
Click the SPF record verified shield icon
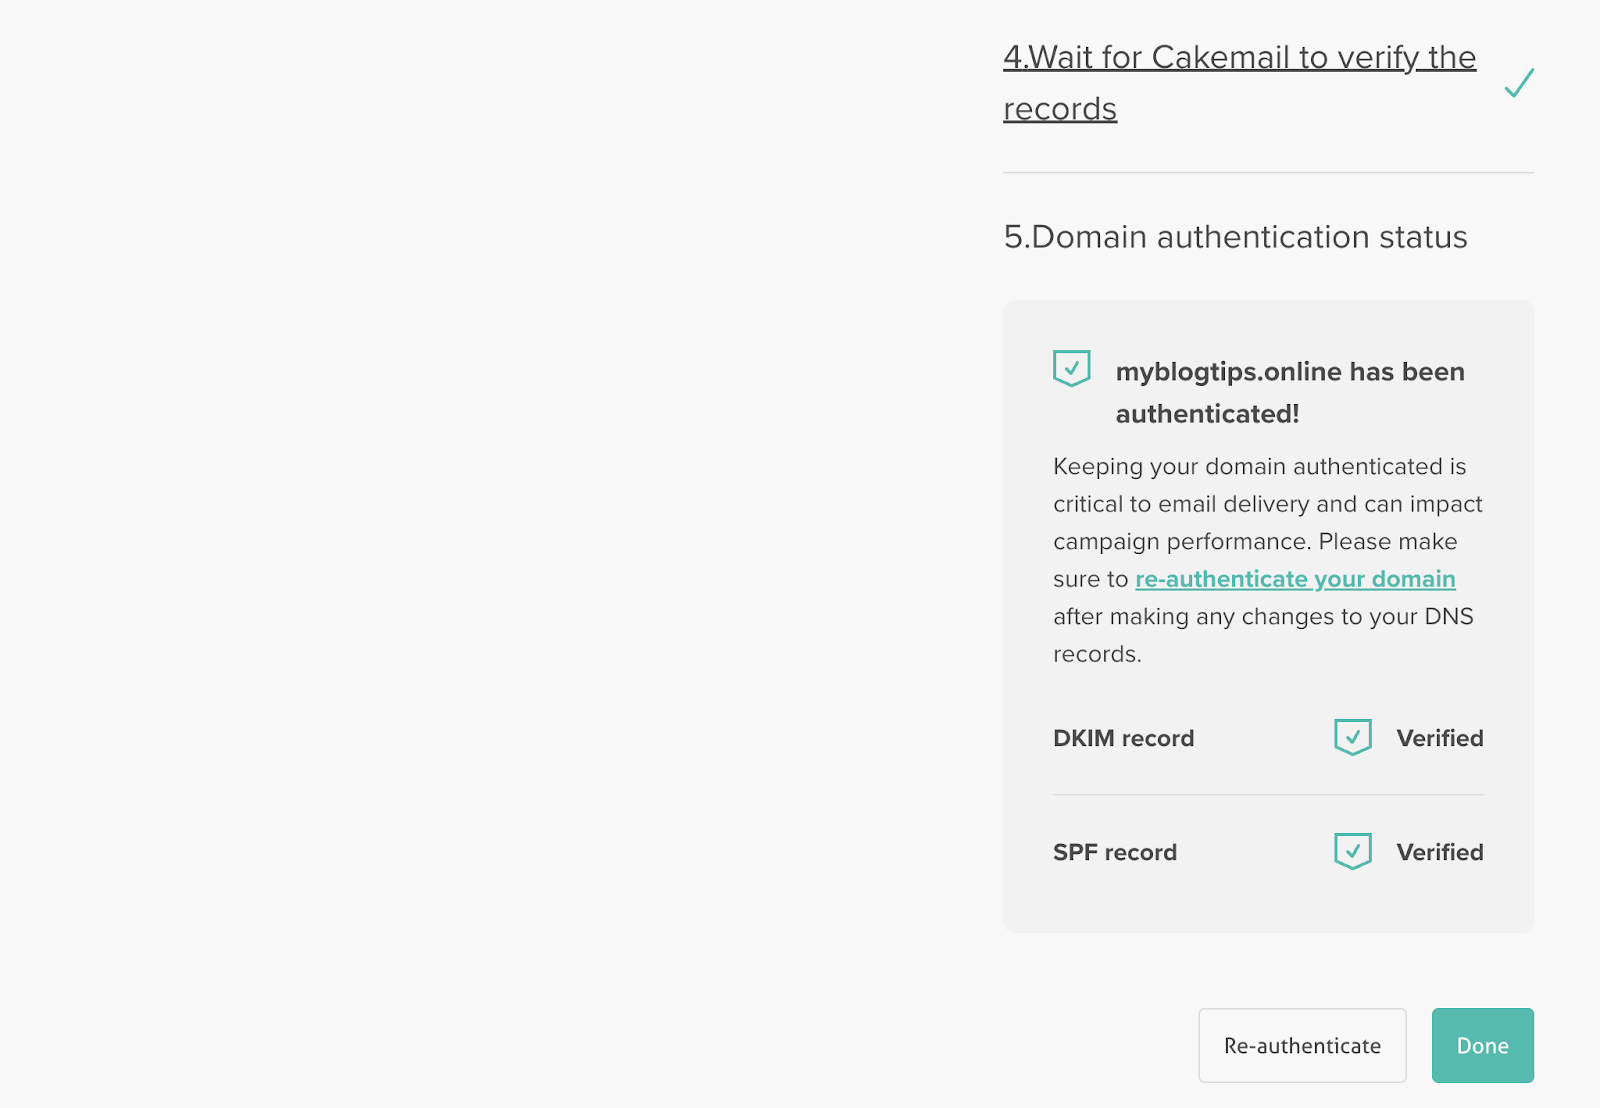tap(1352, 851)
